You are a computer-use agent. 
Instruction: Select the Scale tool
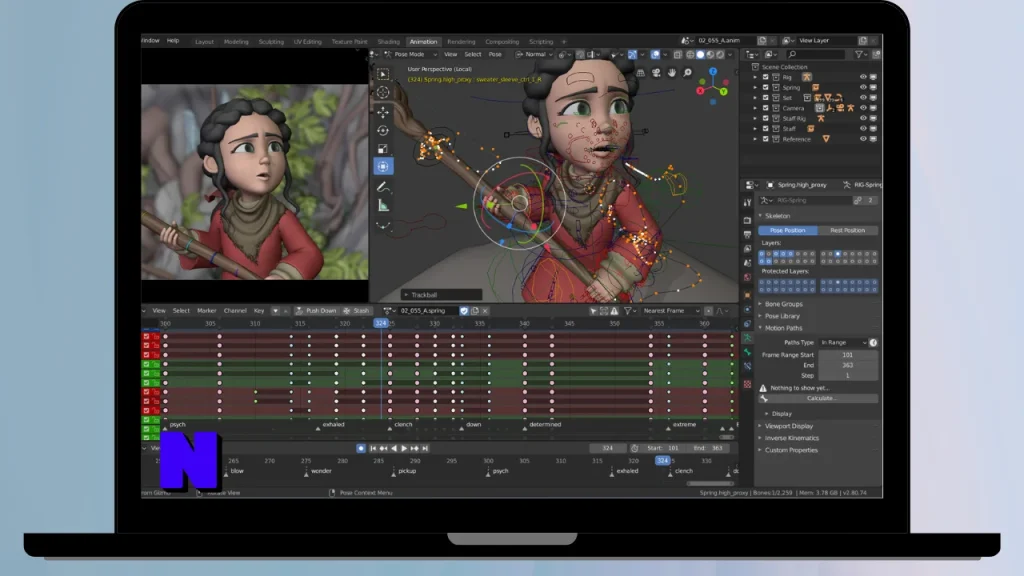click(383, 148)
